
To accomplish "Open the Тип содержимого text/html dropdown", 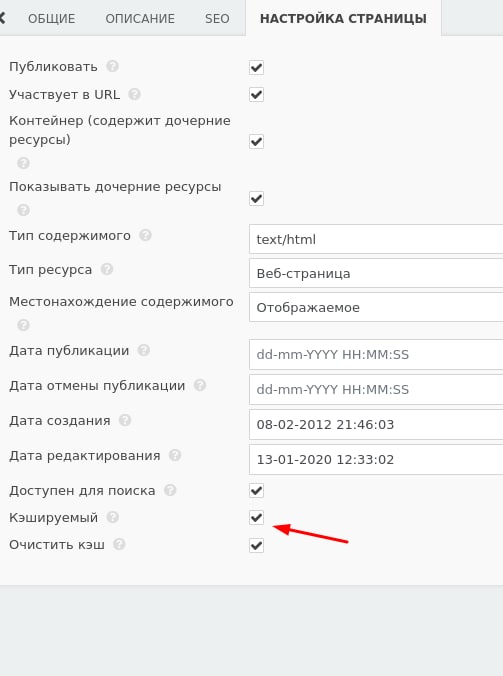I will (376, 239).
